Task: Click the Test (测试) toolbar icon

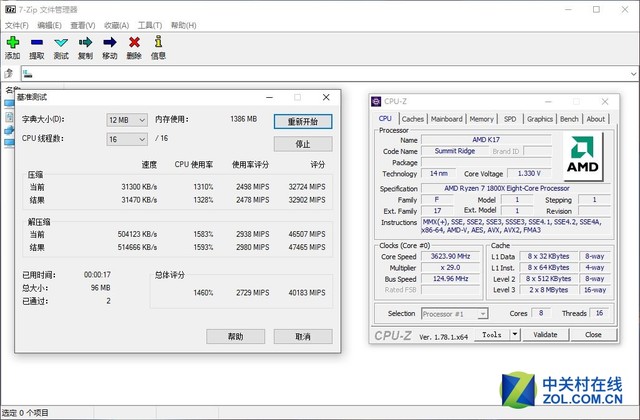Action: pos(61,42)
